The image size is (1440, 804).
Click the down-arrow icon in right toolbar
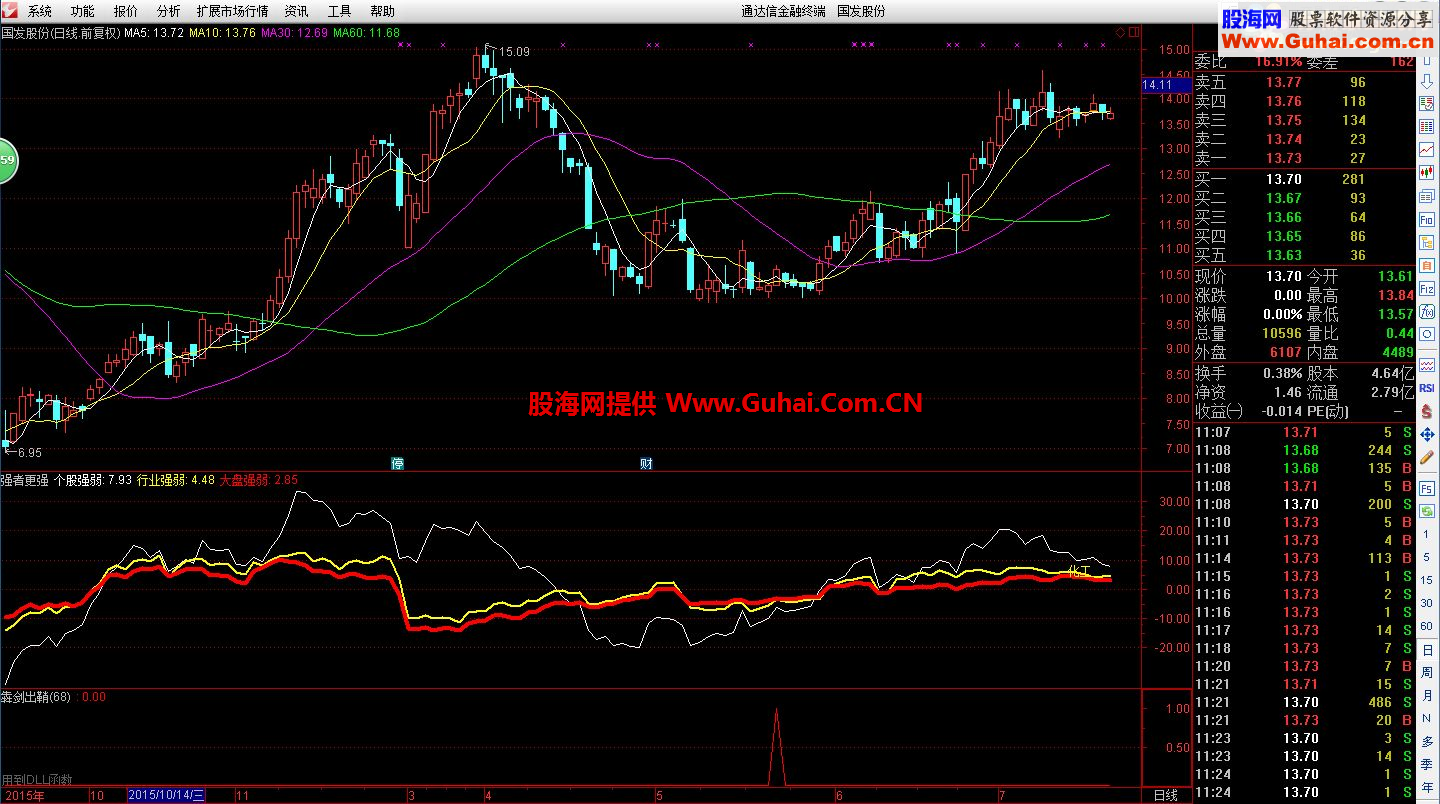pos(1427,82)
